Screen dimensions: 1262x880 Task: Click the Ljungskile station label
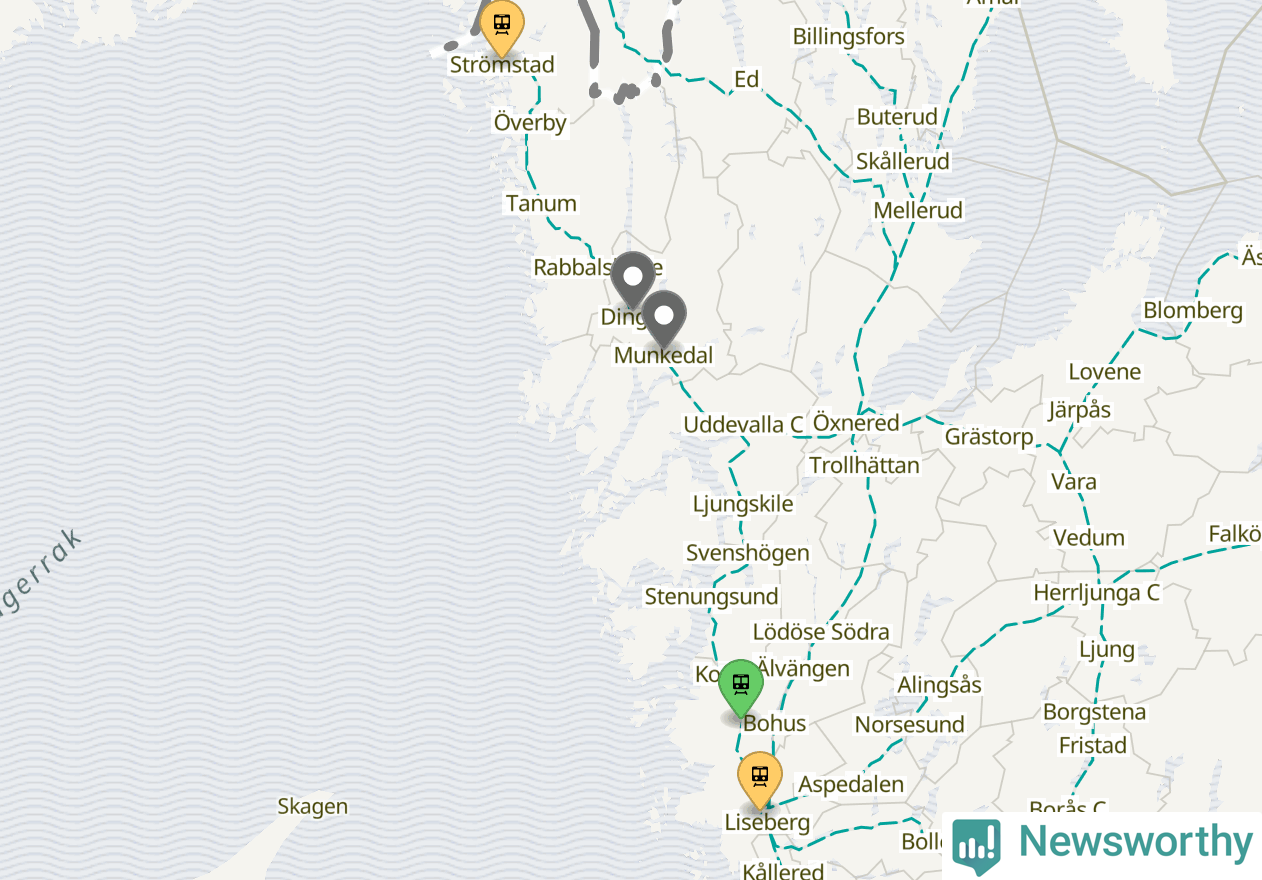click(743, 504)
